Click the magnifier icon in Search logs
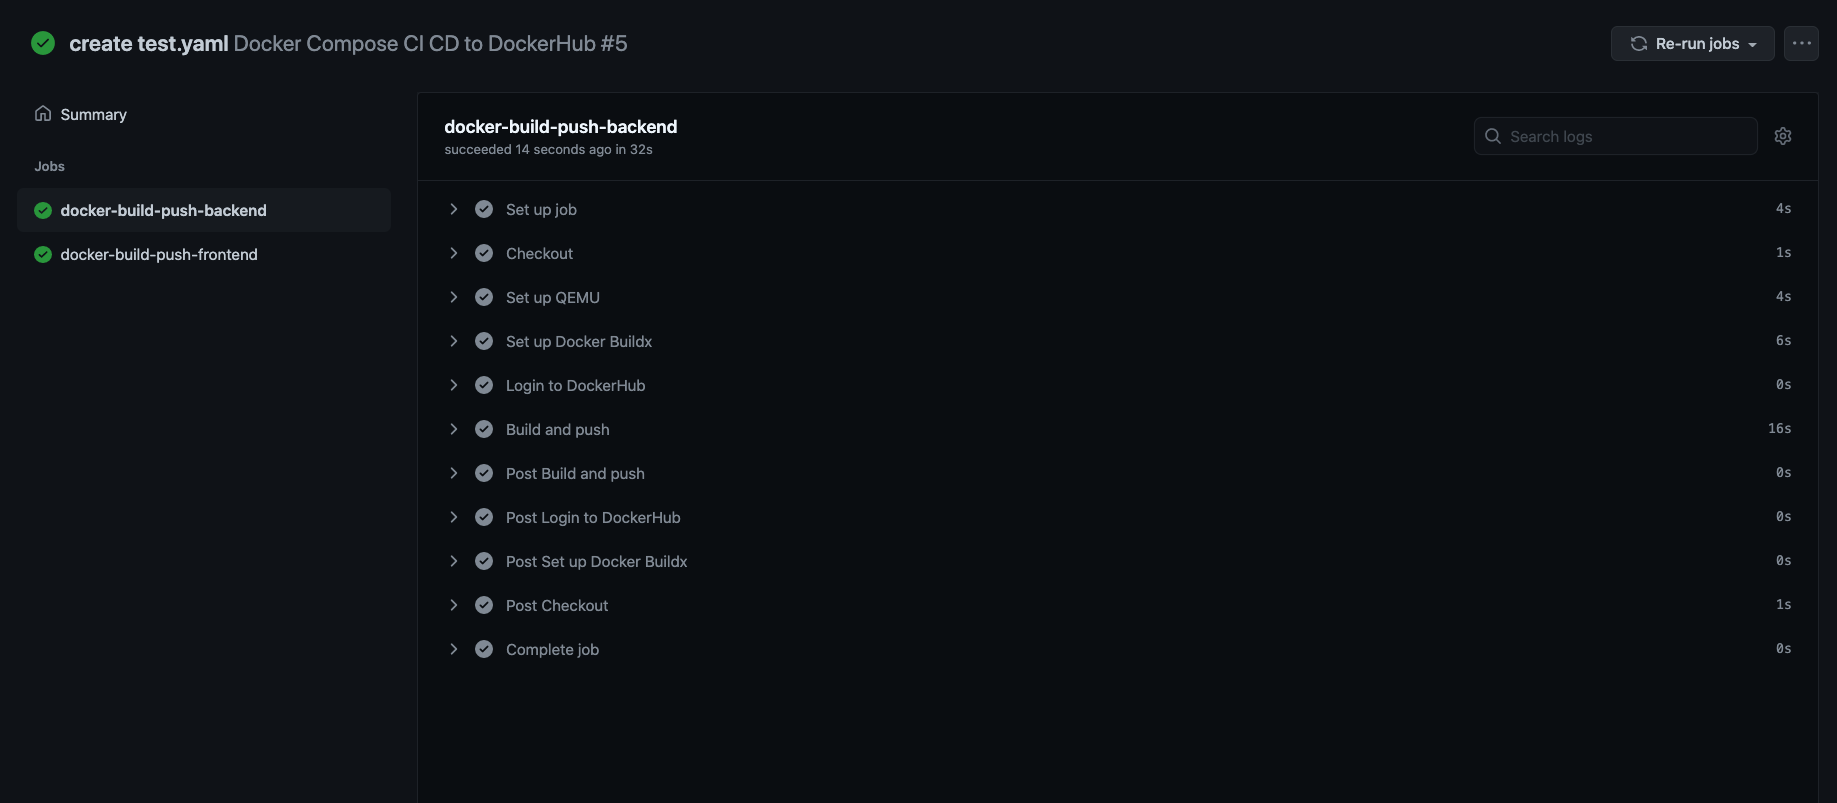The height and width of the screenshot is (803, 1837). click(x=1493, y=136)
